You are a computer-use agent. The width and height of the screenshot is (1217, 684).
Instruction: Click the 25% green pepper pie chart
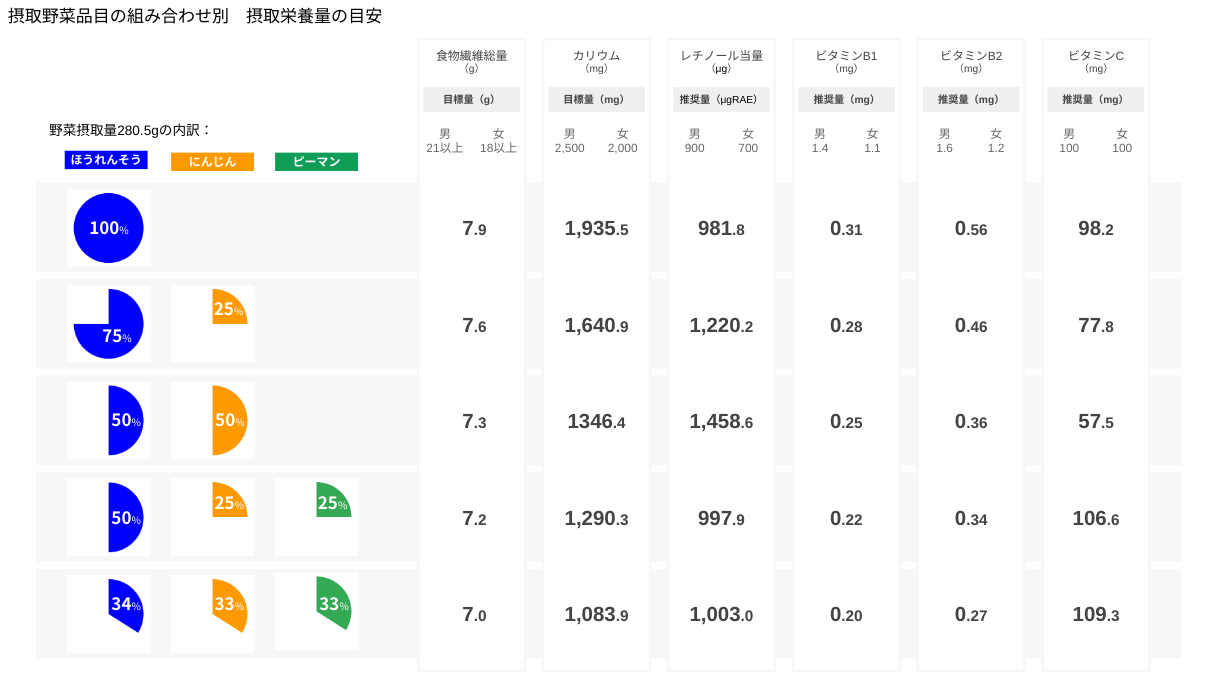click(x=333, y=502)
